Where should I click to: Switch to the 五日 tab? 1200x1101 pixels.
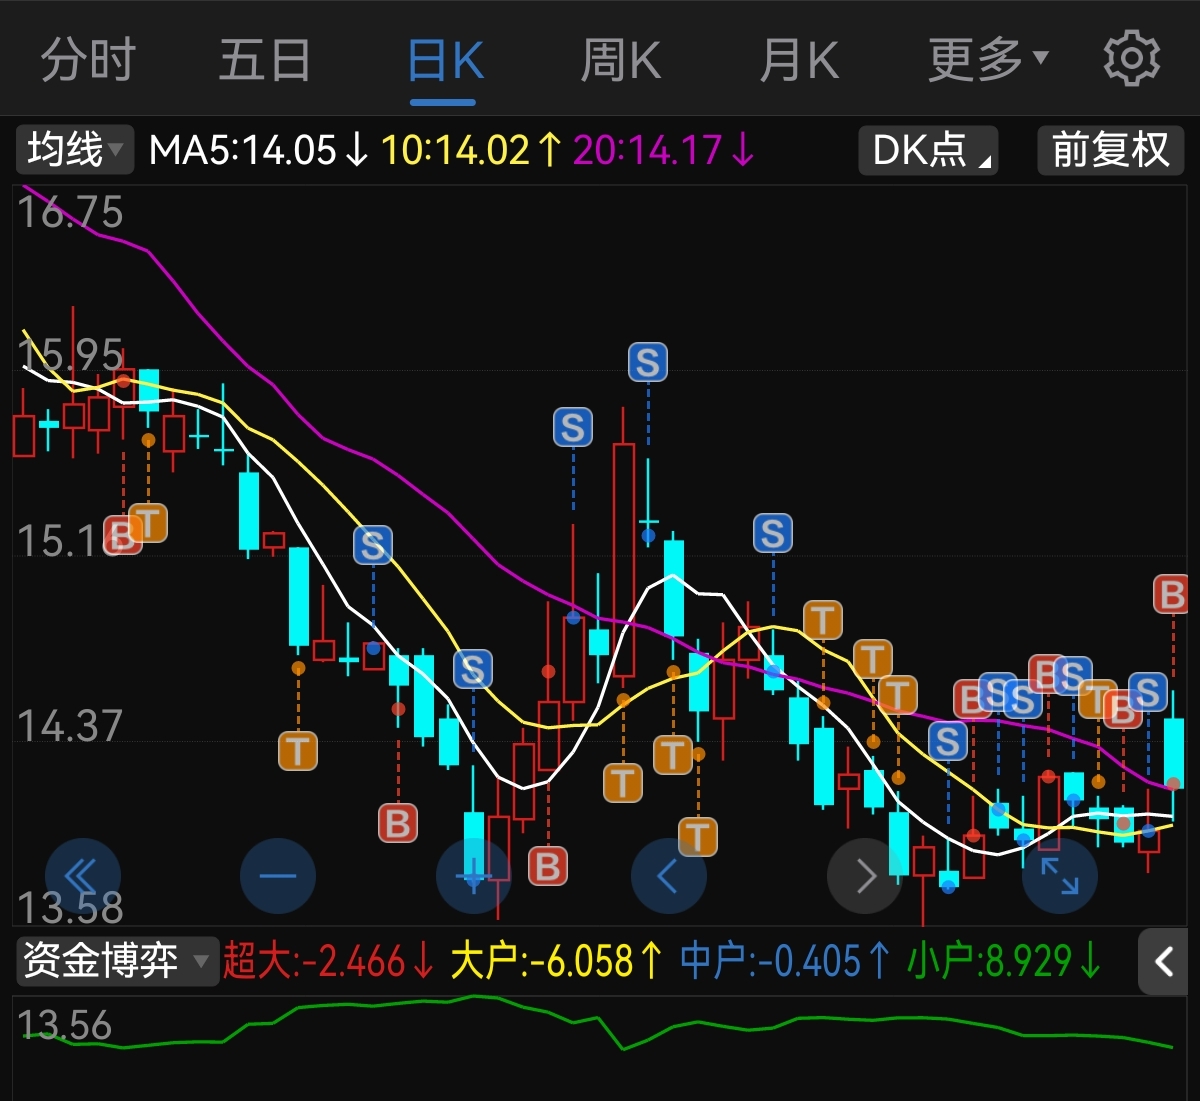click(x=265, y=60)
